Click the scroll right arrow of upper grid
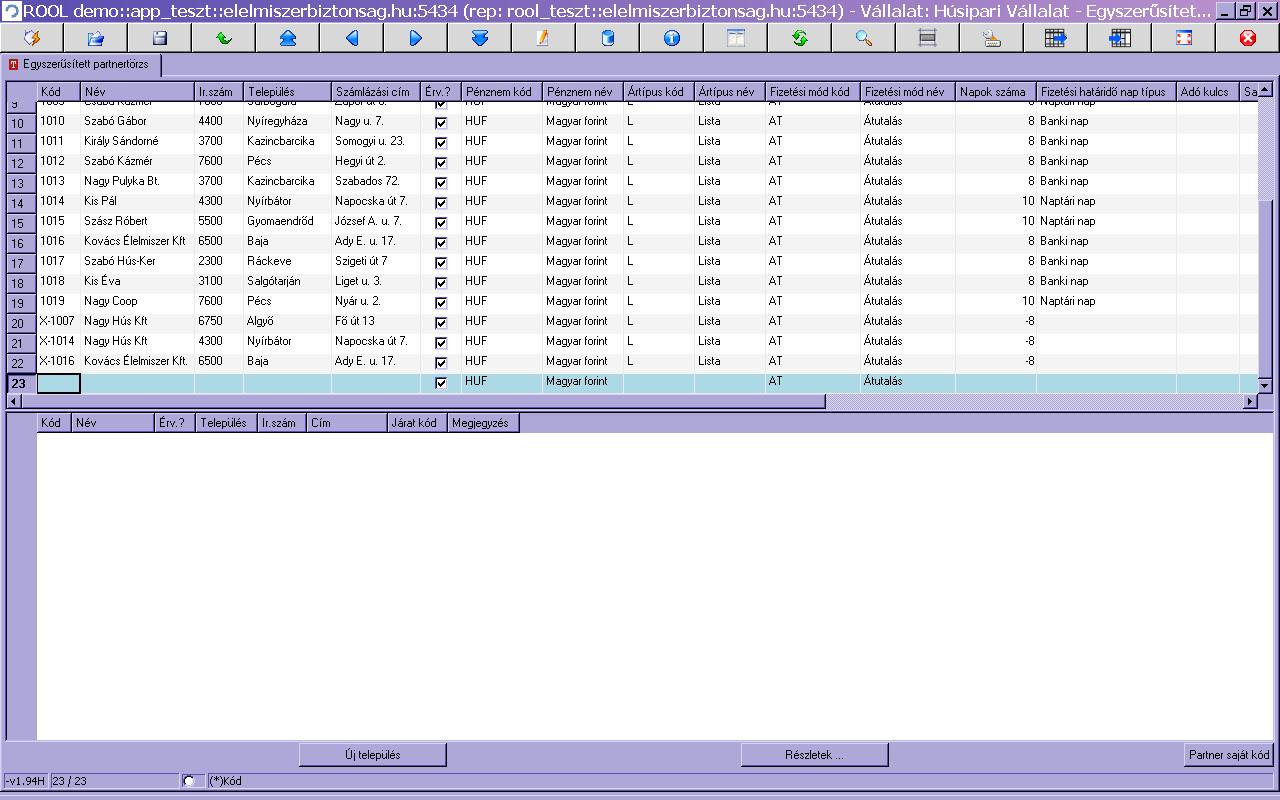 [1251, 402]
